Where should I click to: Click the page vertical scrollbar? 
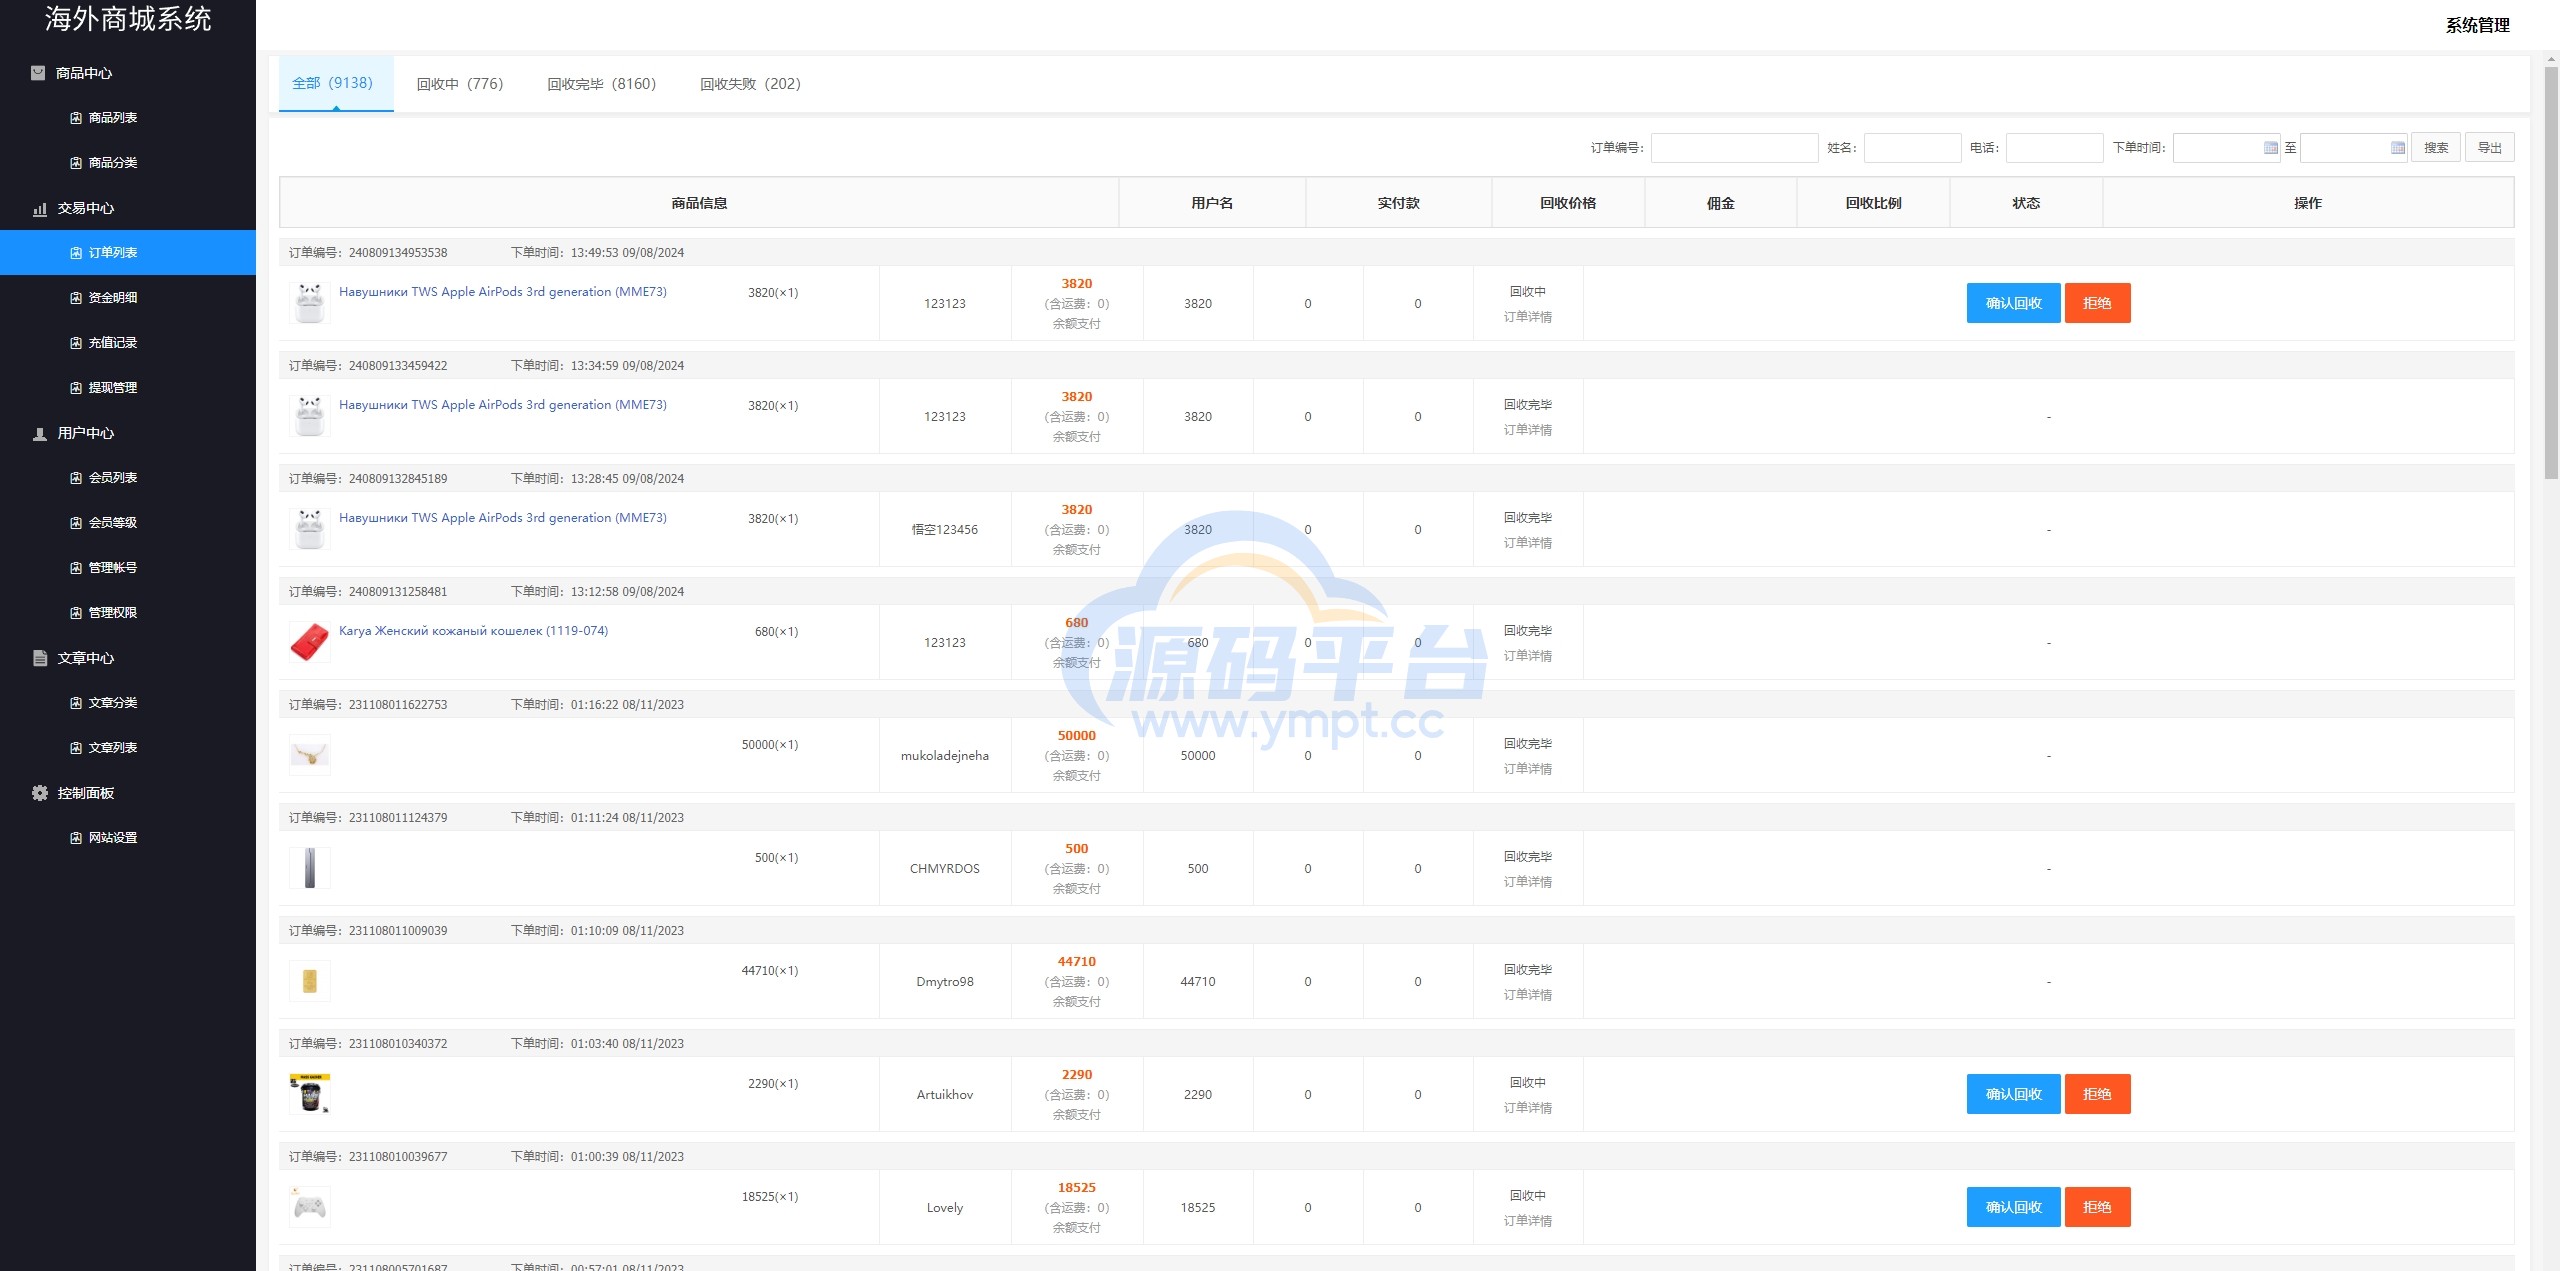pyautogui.click(x=2550, y=272)
